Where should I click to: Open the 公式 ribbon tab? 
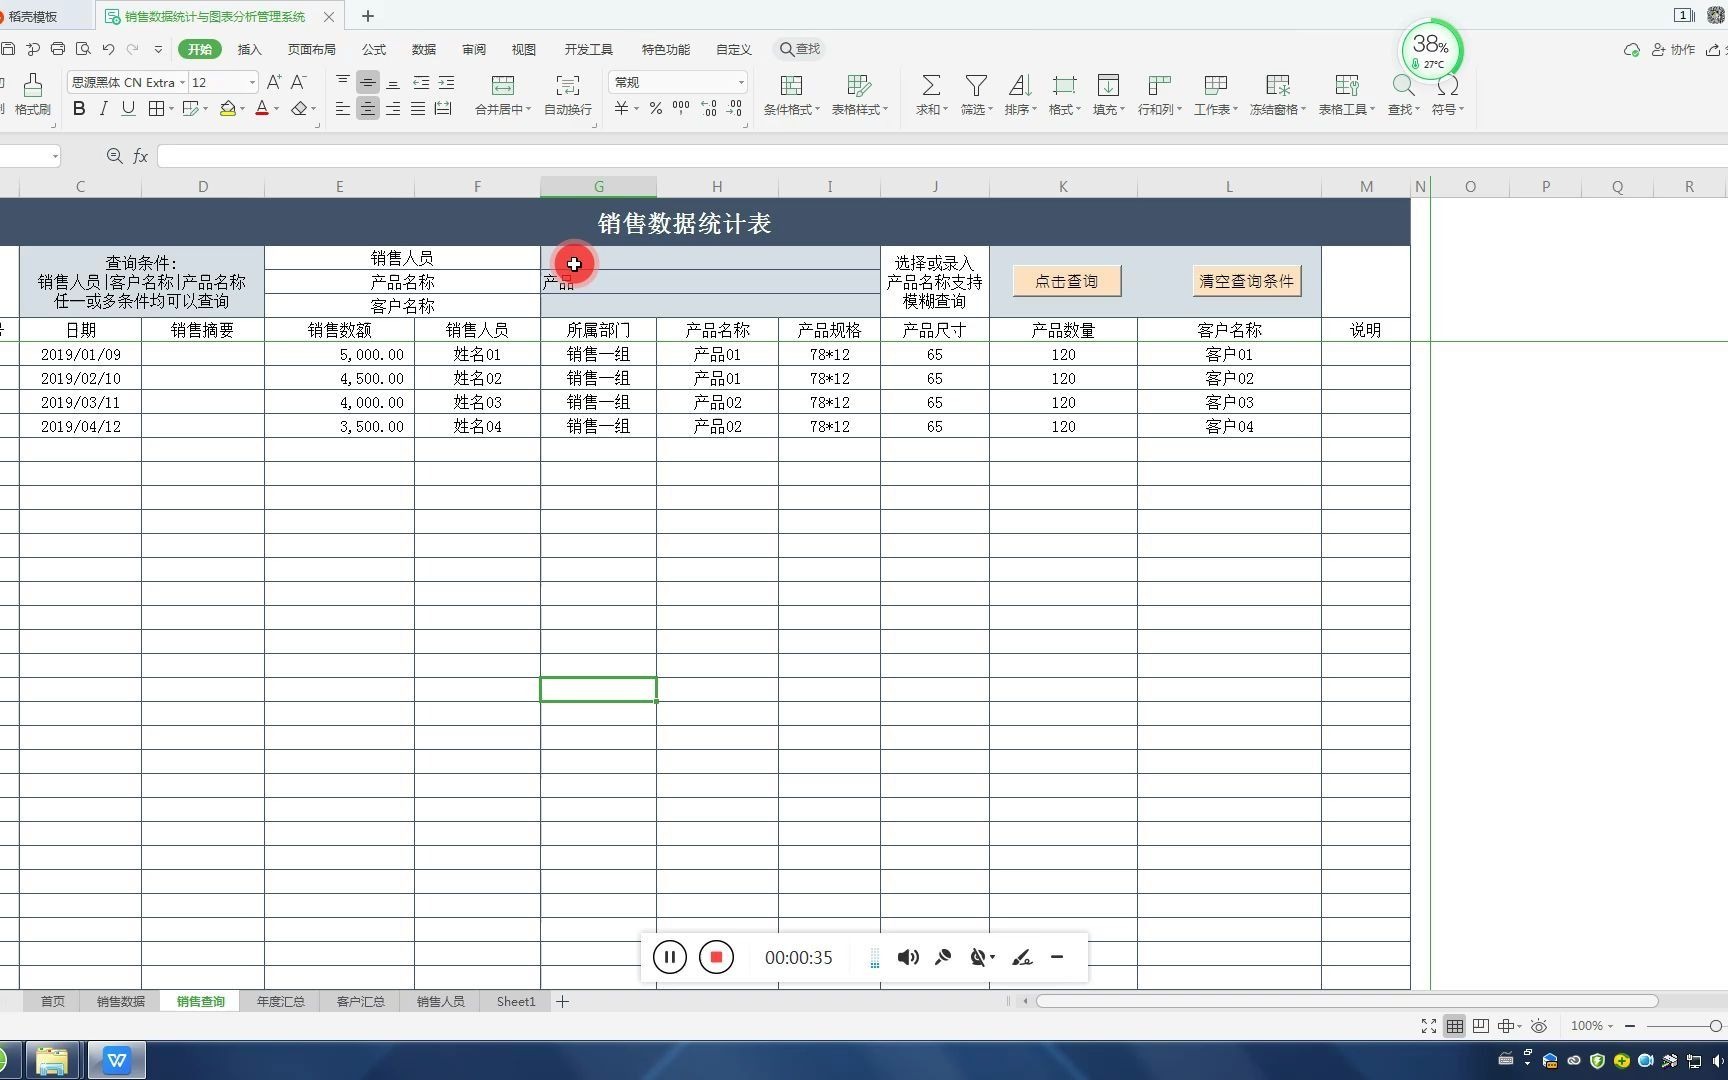tap(374, 49)
